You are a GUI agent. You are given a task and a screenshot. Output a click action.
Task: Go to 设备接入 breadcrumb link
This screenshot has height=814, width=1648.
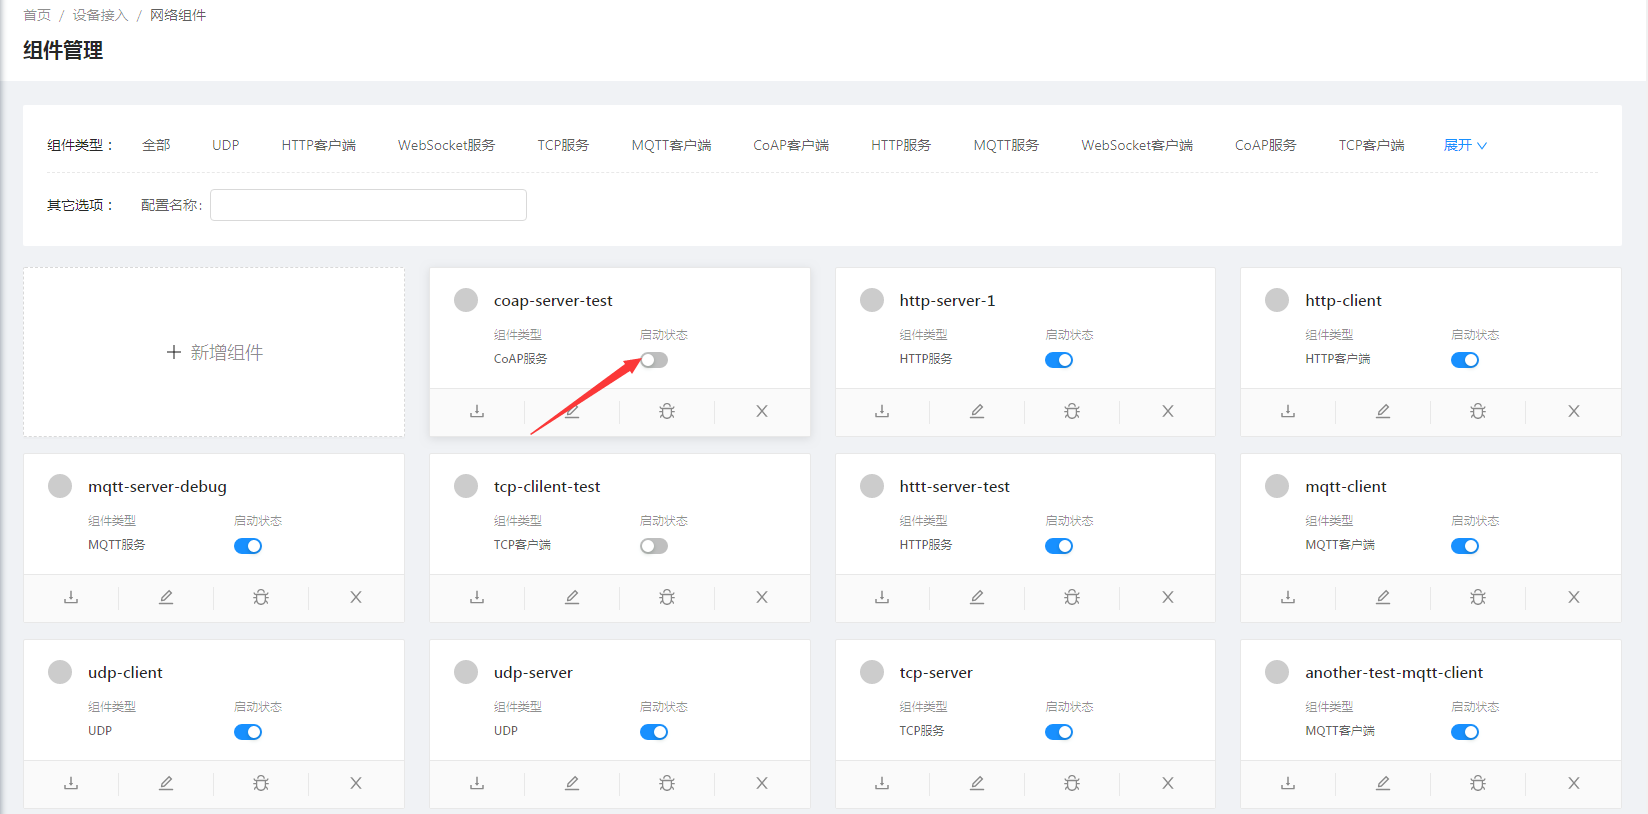click(x=100, y=15)
